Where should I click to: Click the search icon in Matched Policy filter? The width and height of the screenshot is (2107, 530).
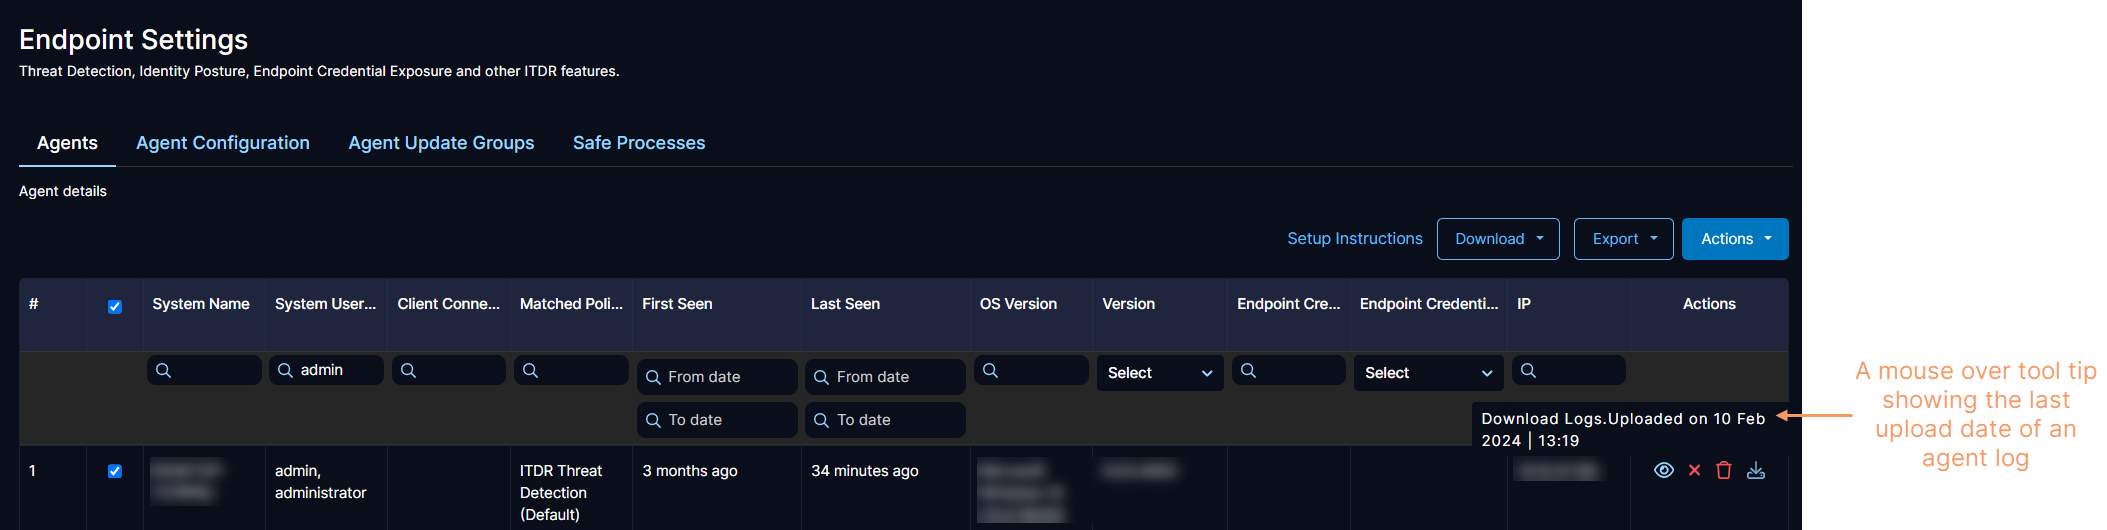coord(531,370)
